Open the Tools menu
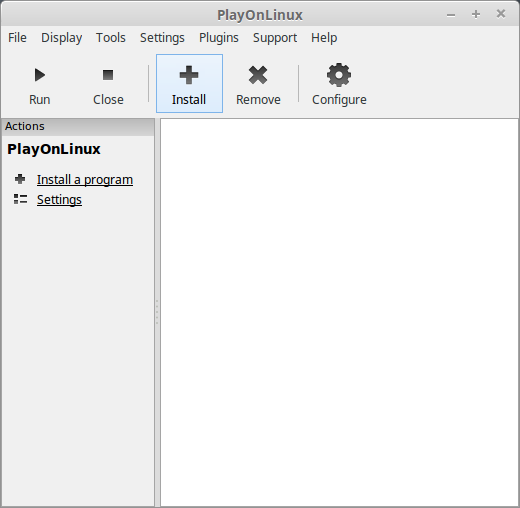The height and width of the screenshot is (508, 520). [x=111, y=38]
